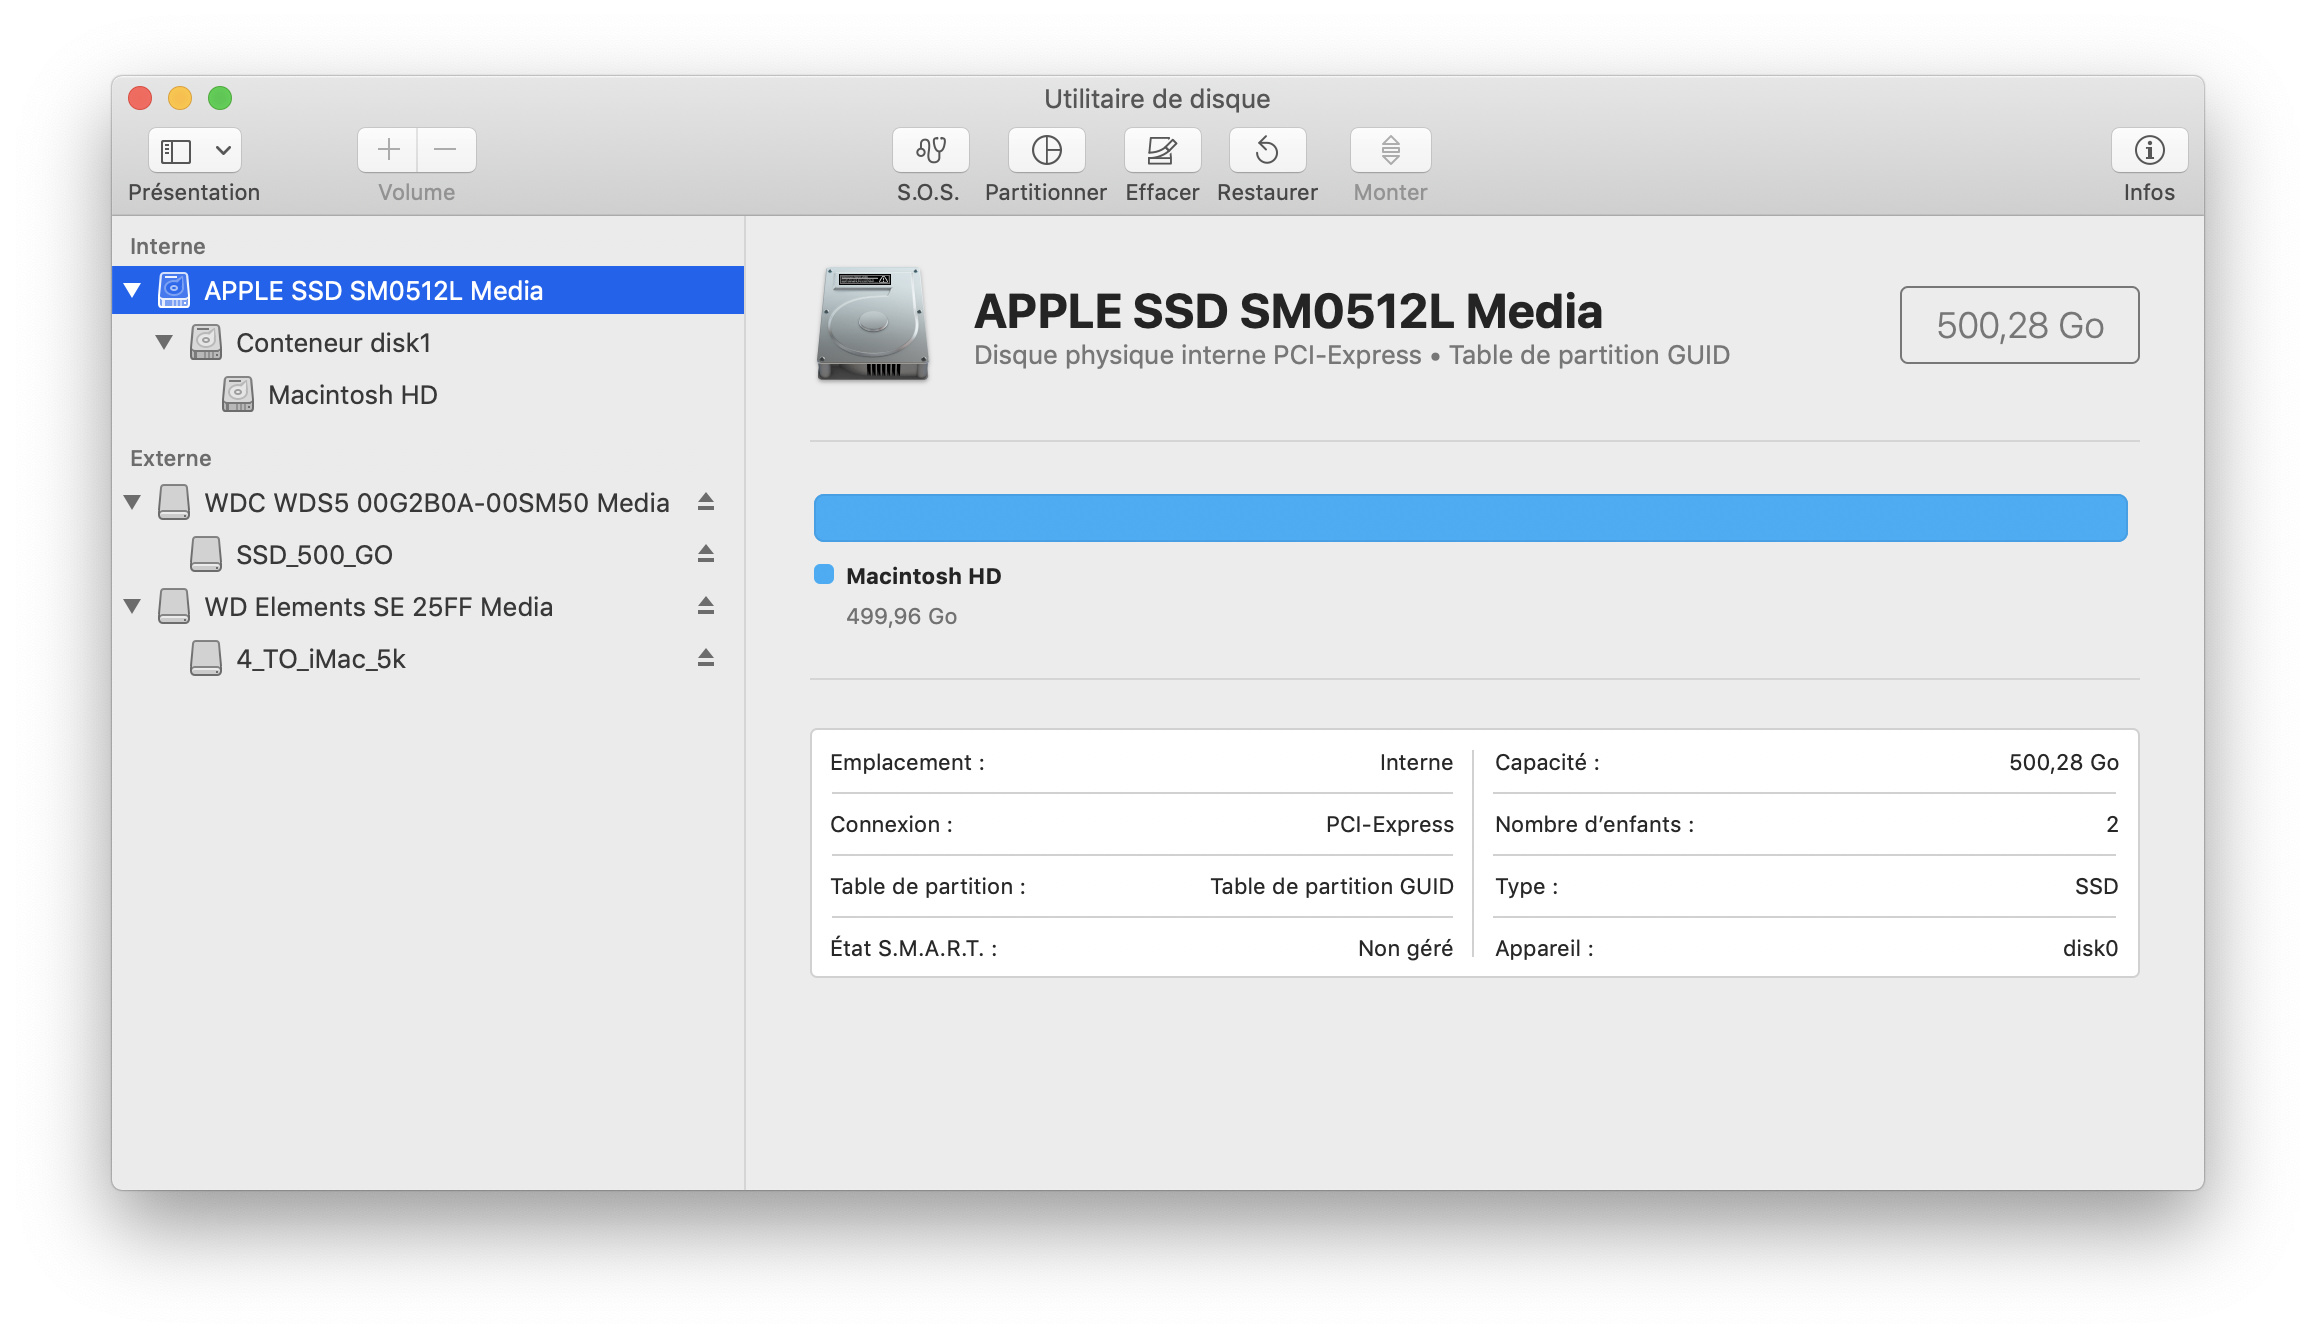Select Macintosh HD in the sidebar
This screenshot has height=1338, width=2316.
[x=352, y=395]
